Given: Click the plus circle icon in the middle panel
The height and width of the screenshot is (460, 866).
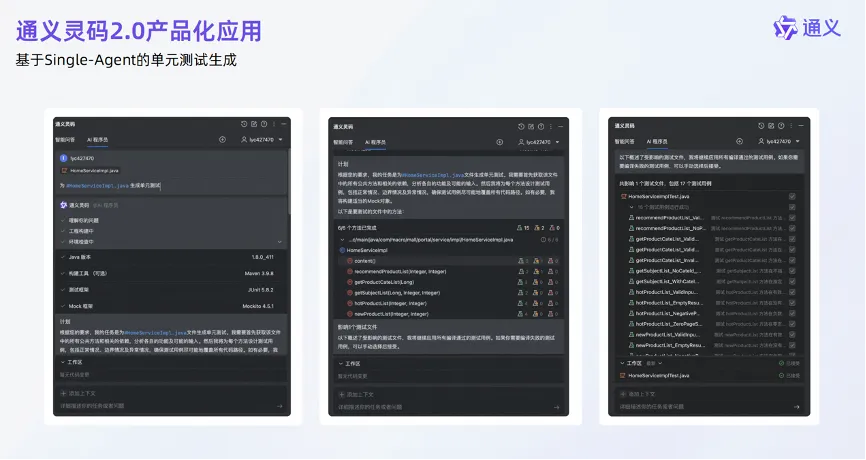Looking at the screenshot, I should (x=499, y=142).
